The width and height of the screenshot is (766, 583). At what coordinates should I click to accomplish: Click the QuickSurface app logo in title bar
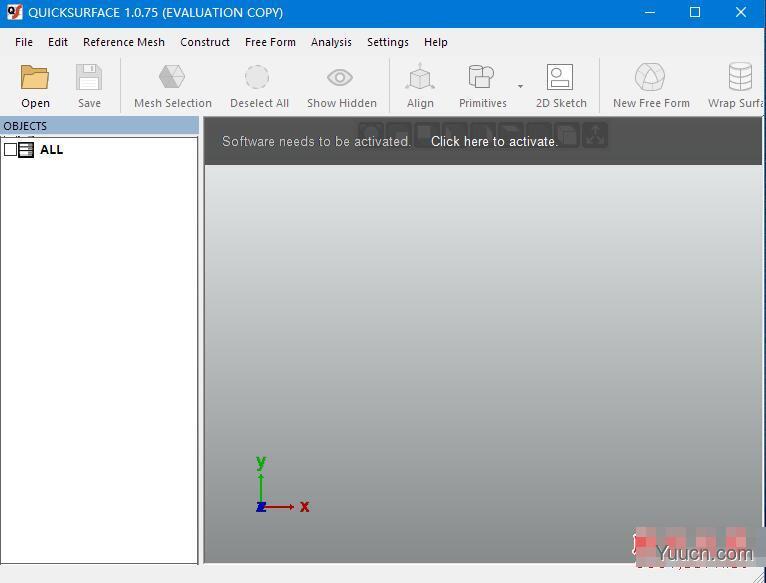[x=15, y=12]
